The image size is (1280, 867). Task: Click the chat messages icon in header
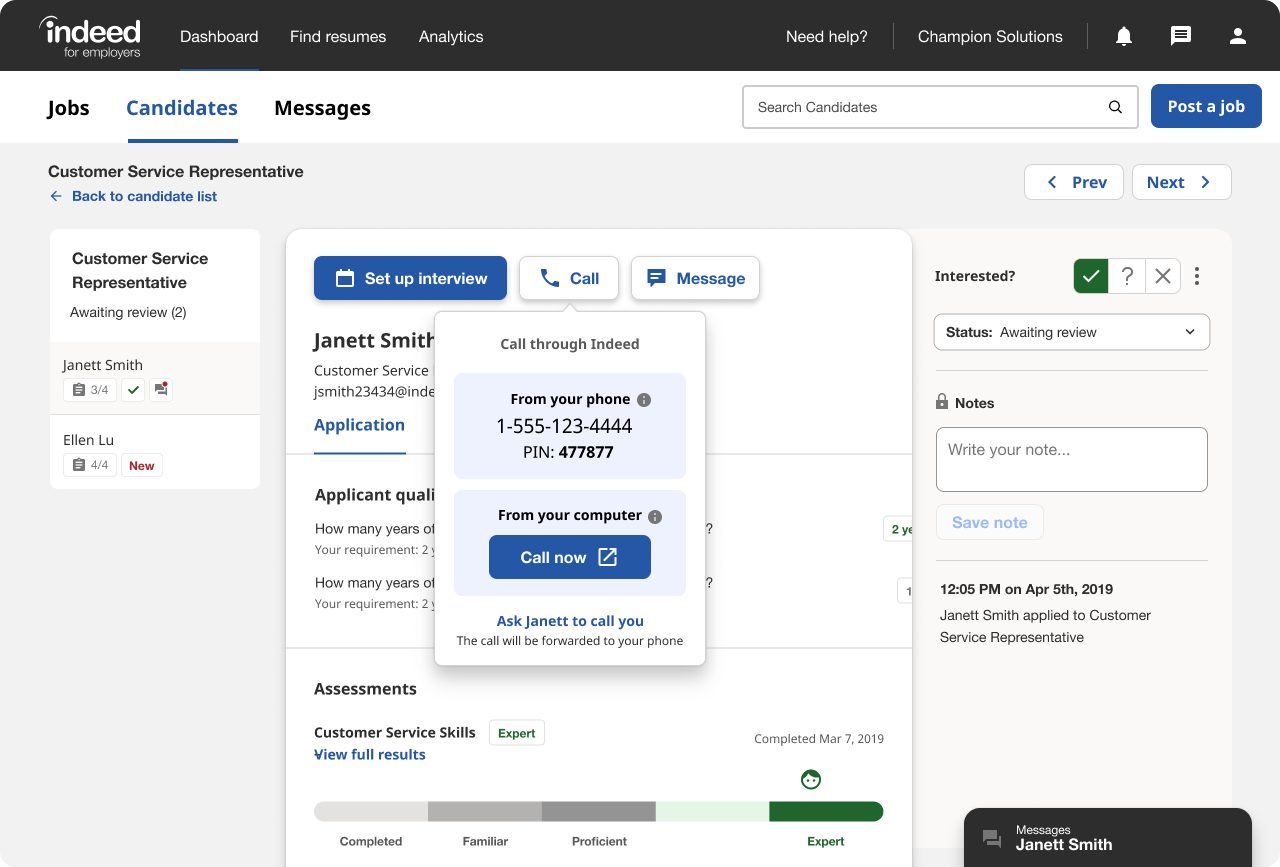1181,36
